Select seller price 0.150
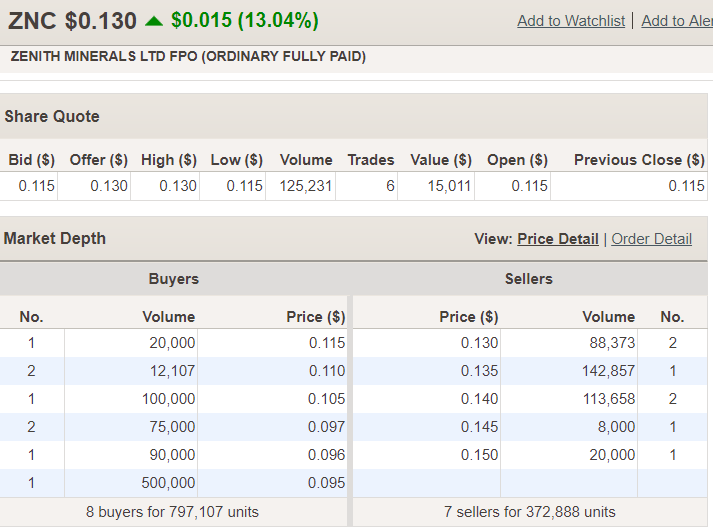Image resolution: width=713 pixels, height=530 pixels. point(479,455)
